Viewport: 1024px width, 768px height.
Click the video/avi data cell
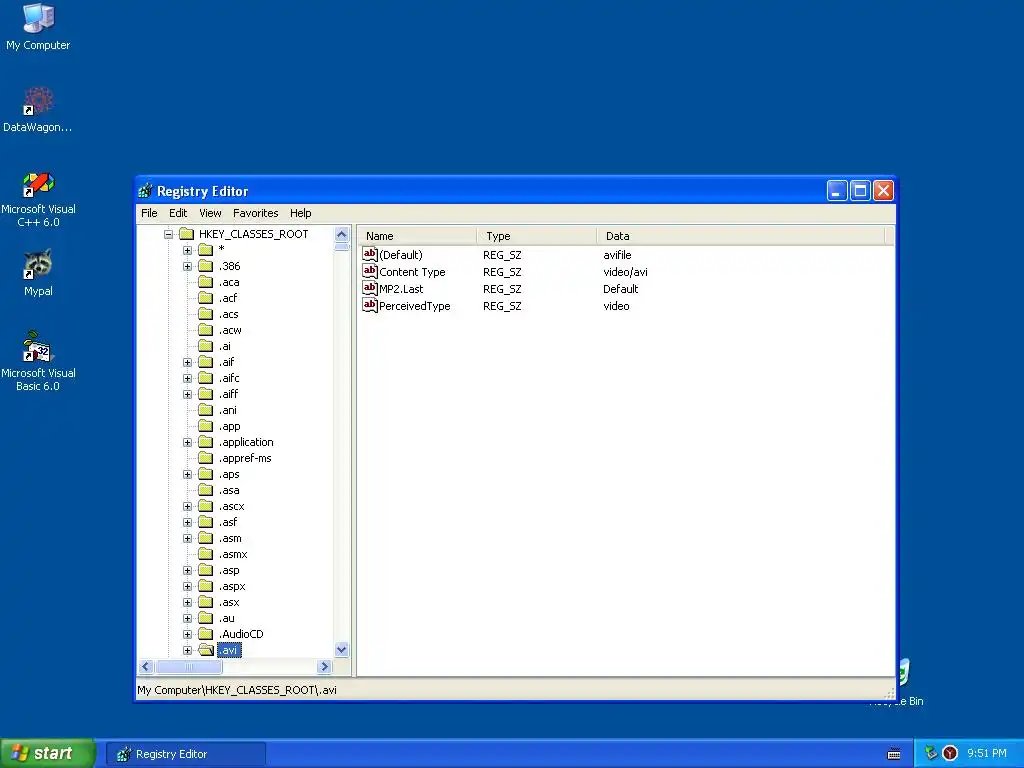coord(625,272)
